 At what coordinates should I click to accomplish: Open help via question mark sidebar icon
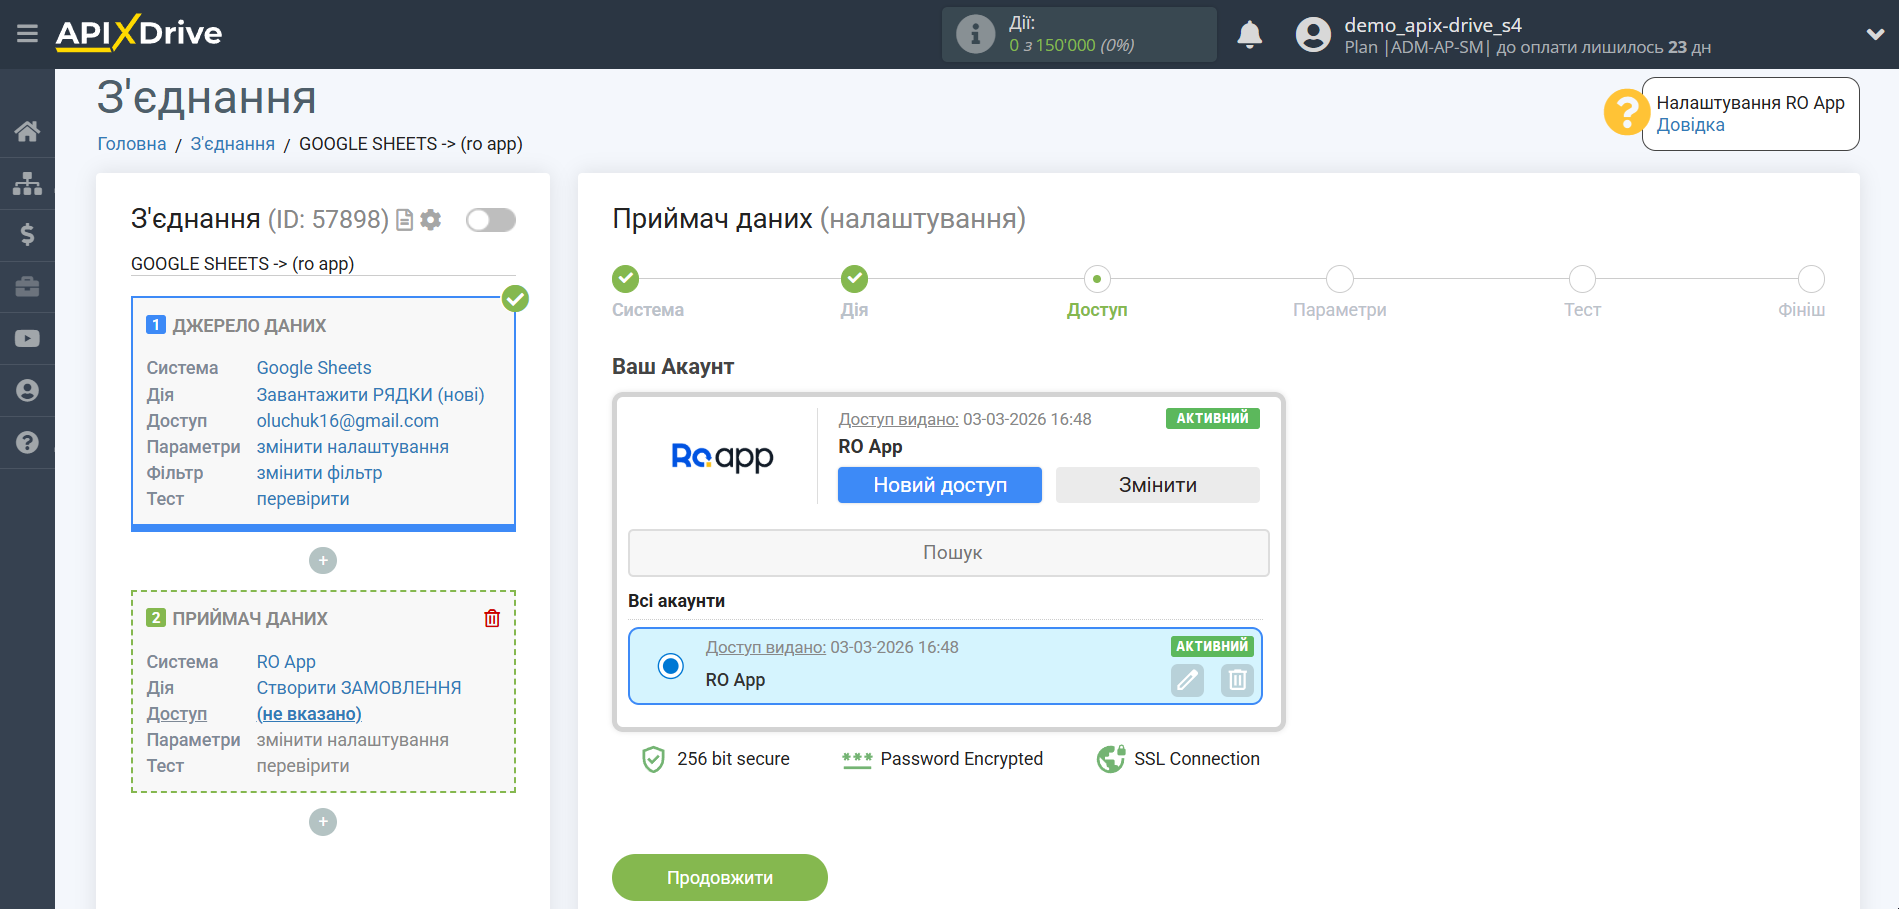(x=27, y=442)
